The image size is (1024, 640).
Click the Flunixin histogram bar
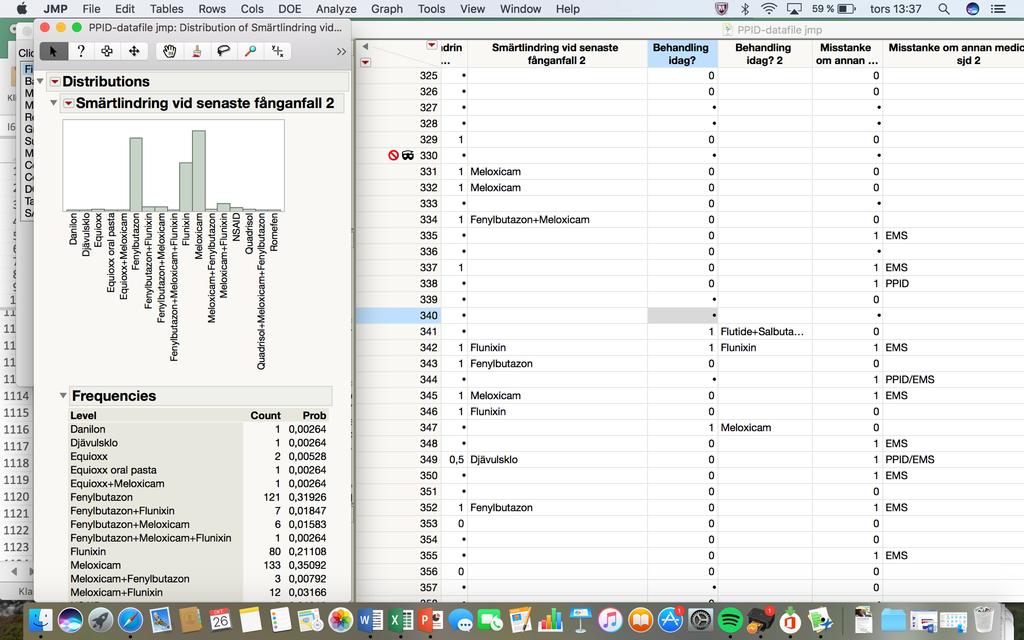186,187
